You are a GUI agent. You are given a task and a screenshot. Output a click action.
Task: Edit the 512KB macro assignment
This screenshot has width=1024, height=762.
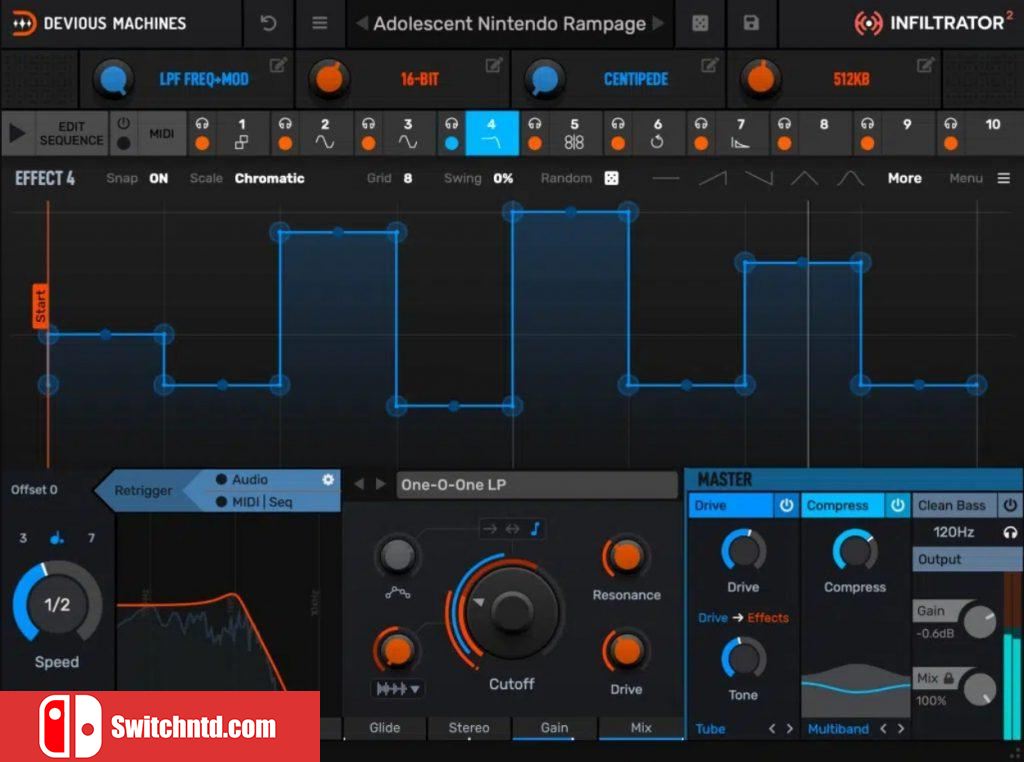(x=925, y=65)
